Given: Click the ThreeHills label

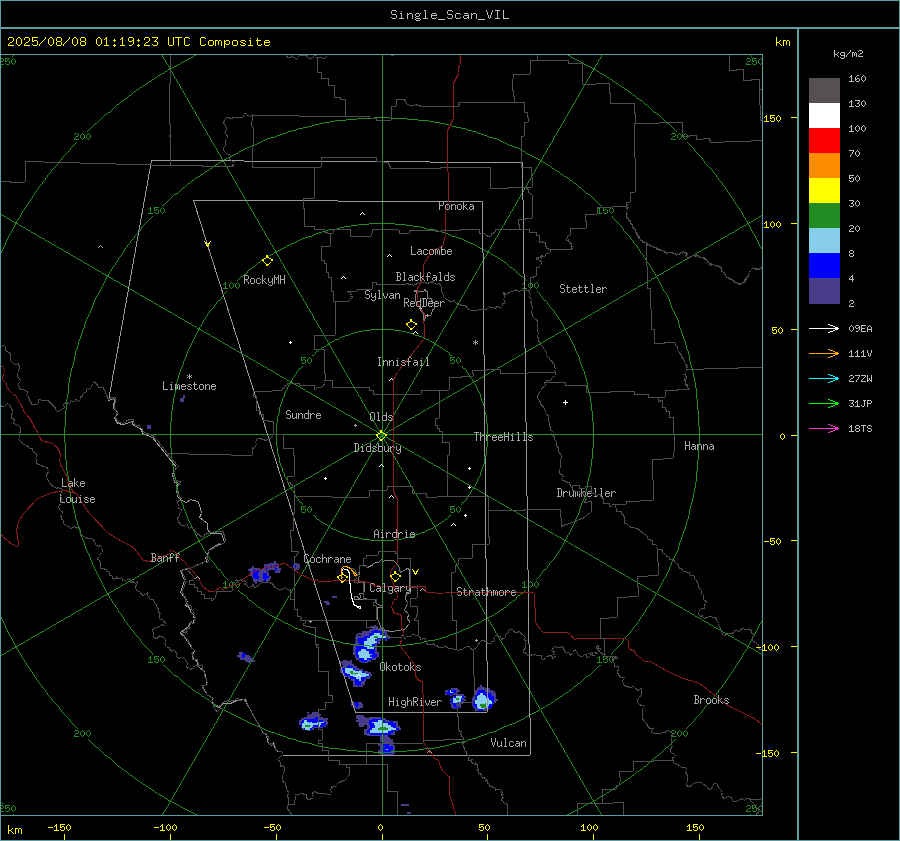Looking at the screenshot, I should click(x=503, y=437).
